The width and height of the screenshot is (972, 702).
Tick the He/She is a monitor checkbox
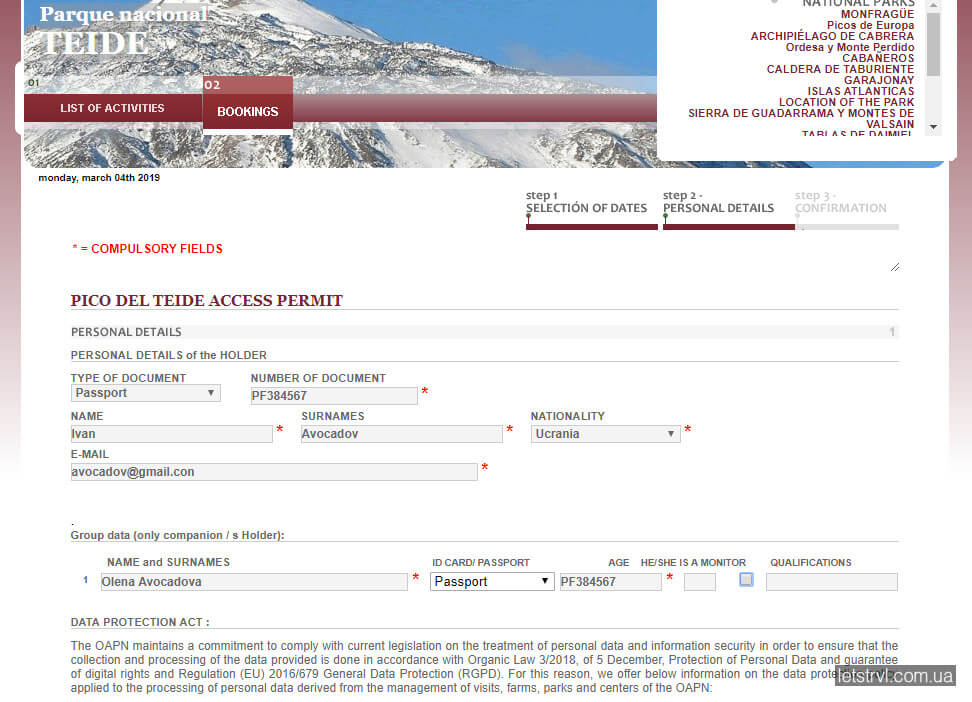tap(746, 579)
